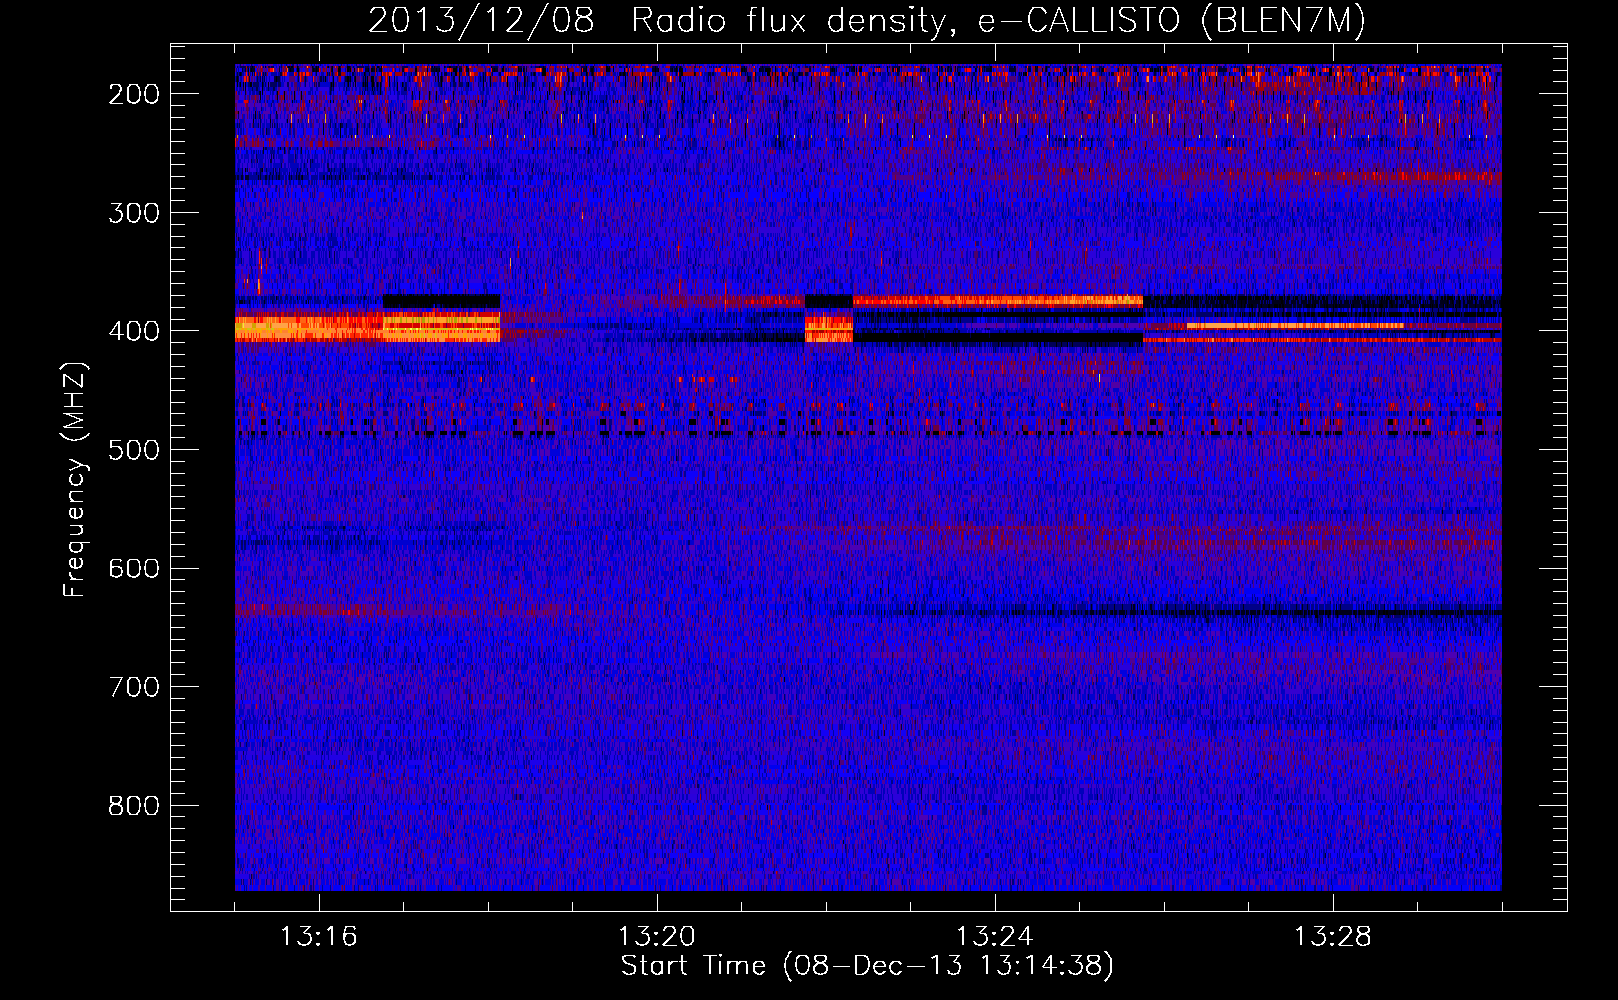
Task: Click the 700 frequency tick label
Action: [x=134, y=687]
